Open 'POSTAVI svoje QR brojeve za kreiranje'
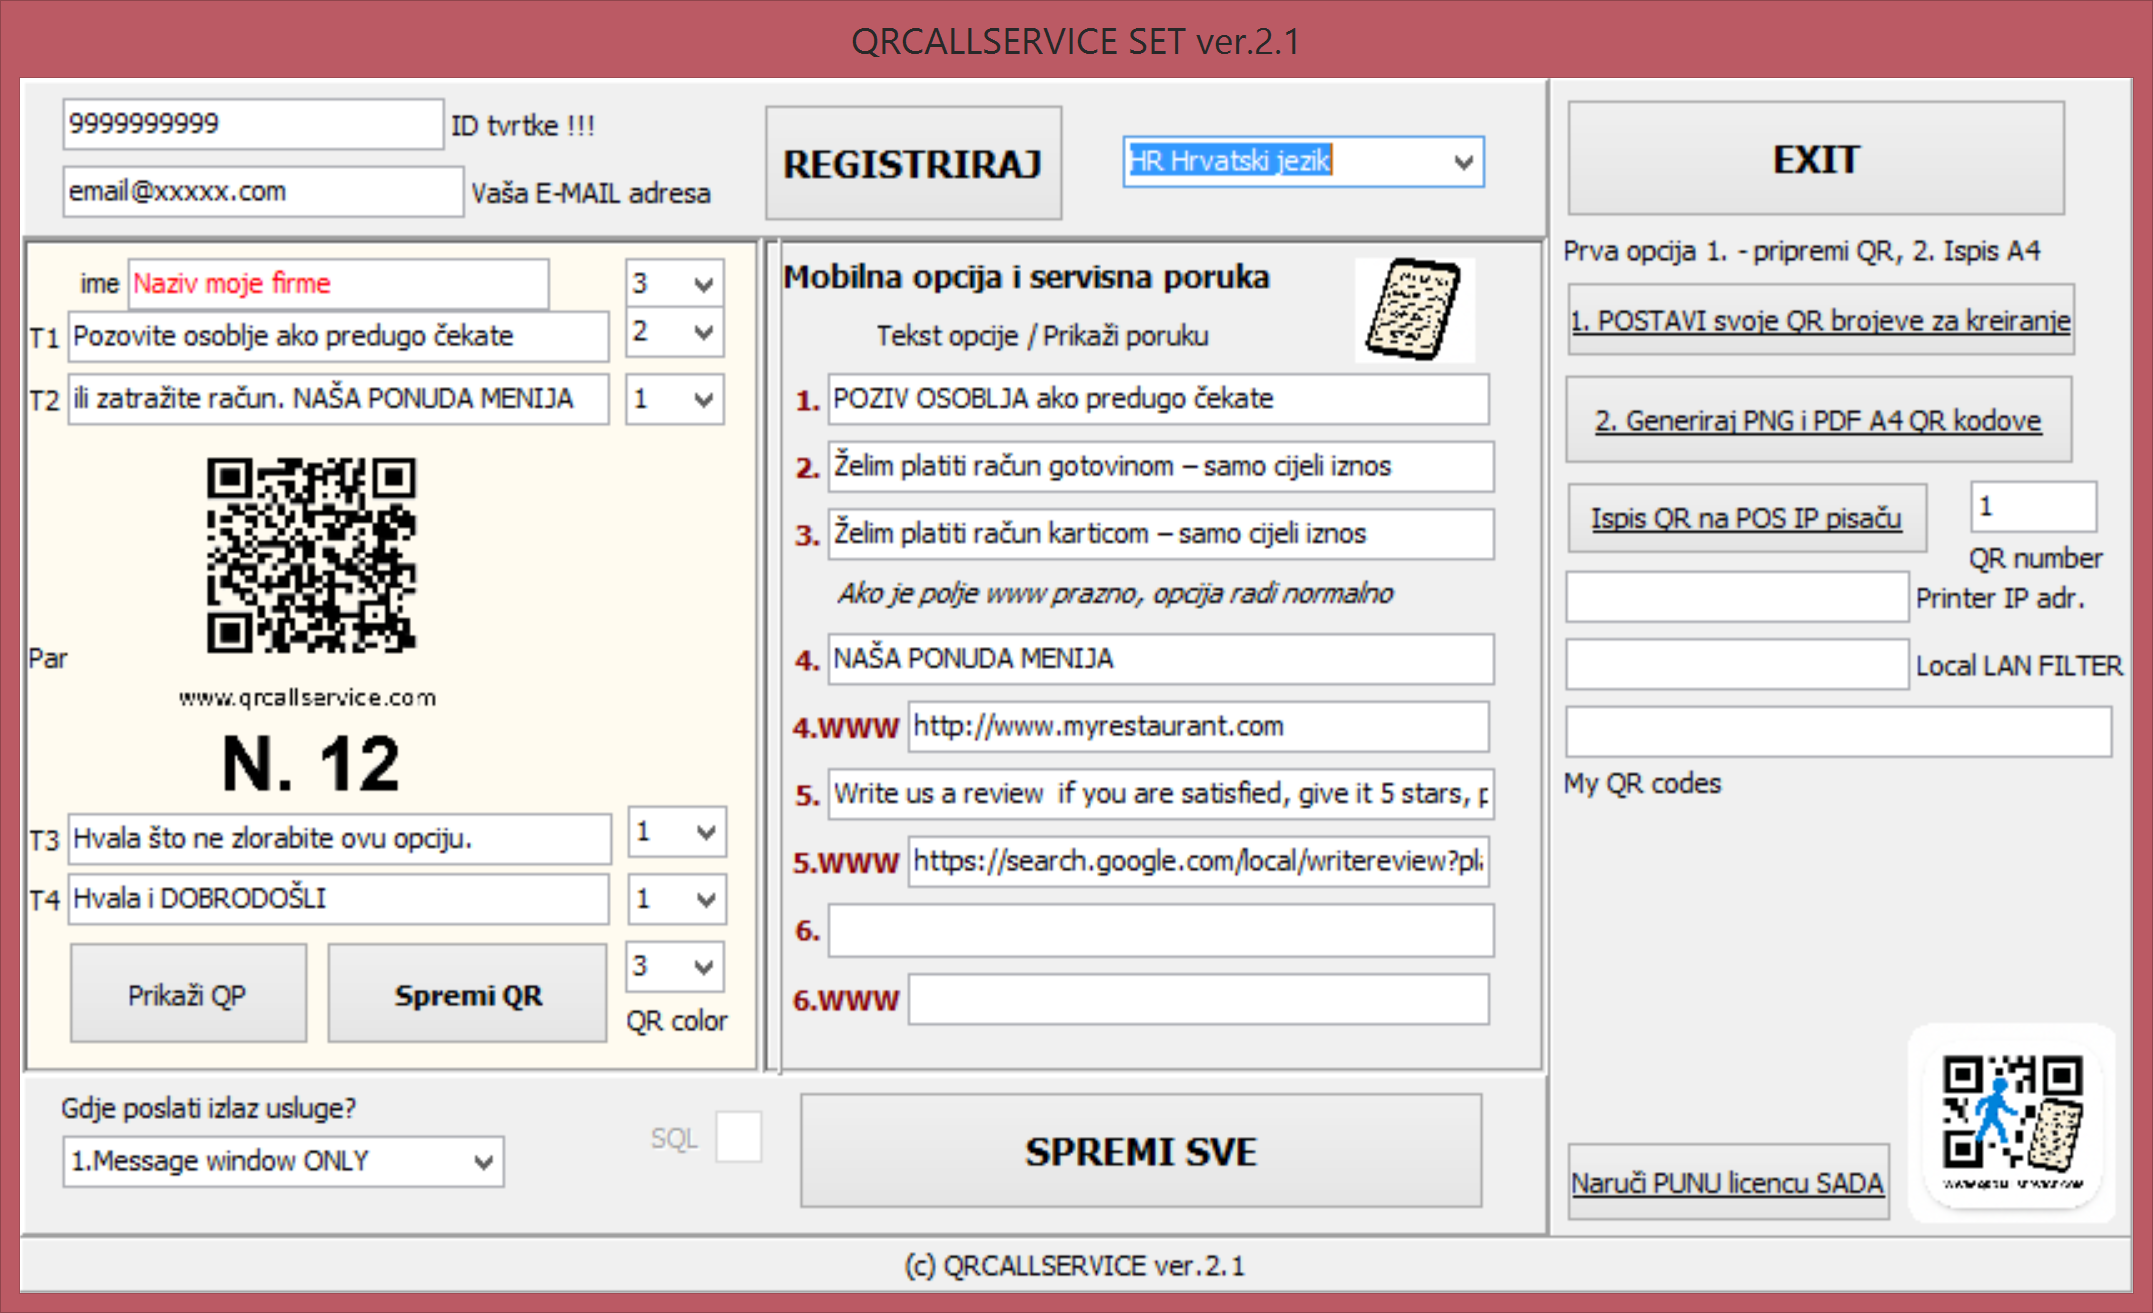The width and height of the screenshot is (2153, 1313). tap(1820, 321)
